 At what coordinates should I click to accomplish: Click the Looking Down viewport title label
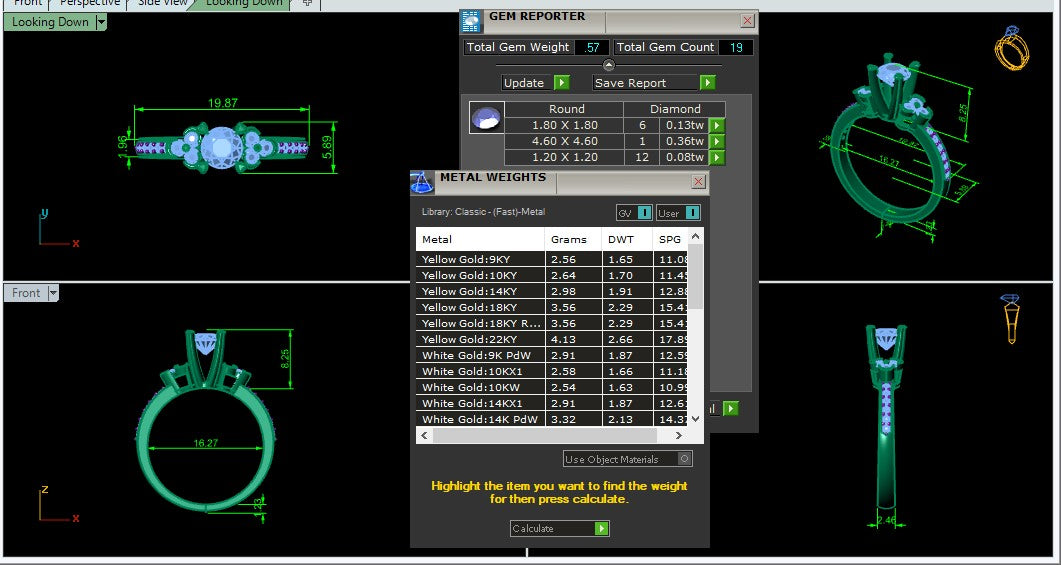[50, 22]
